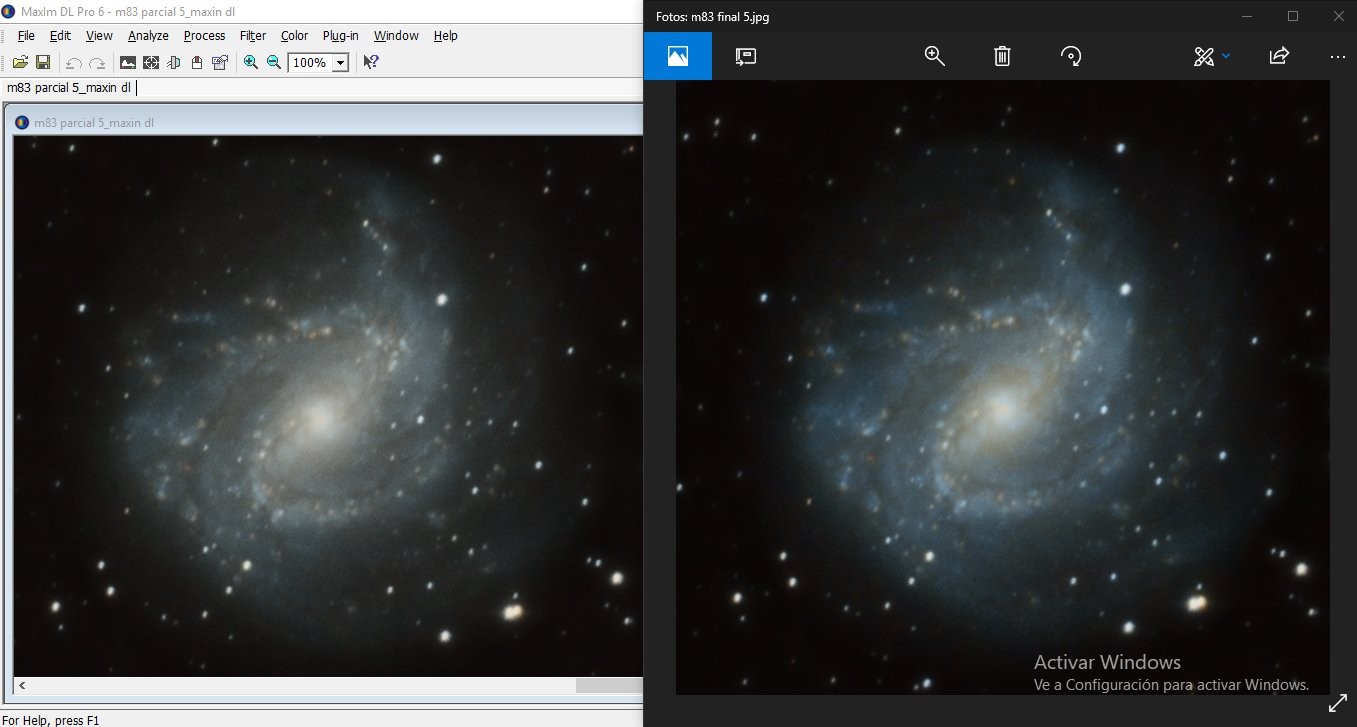Open the Help menu in MaxIm DL

445,35
